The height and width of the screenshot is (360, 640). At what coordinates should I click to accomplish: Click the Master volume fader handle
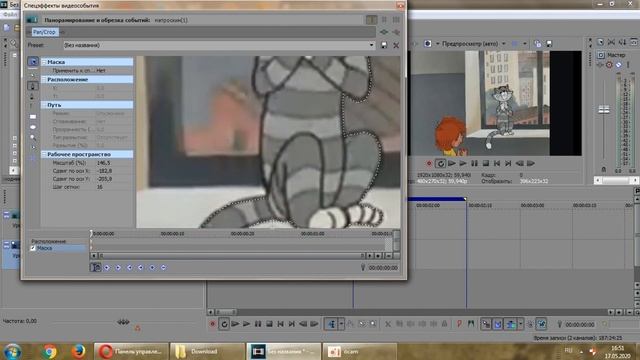(604, 109)
